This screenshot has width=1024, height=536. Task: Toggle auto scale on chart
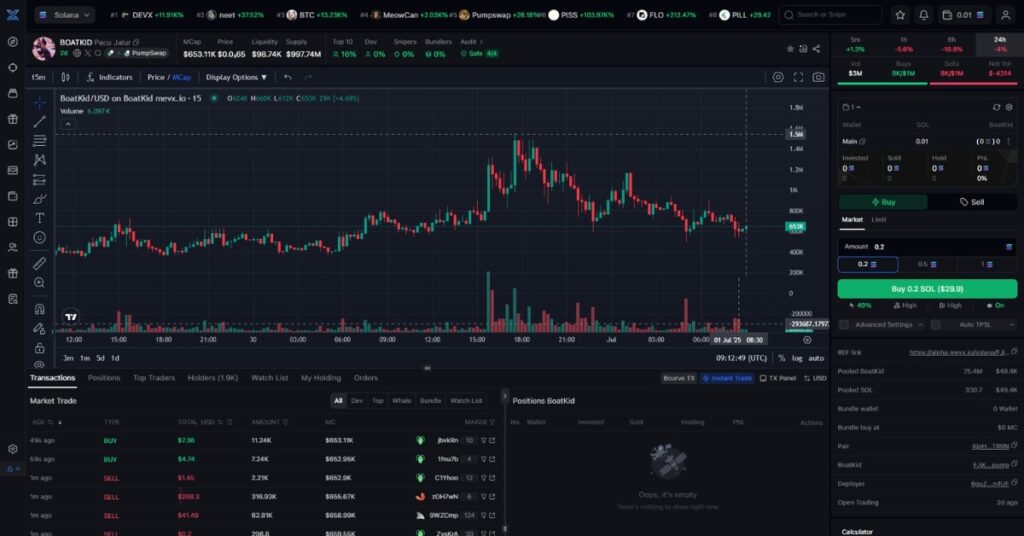[816, 358]
